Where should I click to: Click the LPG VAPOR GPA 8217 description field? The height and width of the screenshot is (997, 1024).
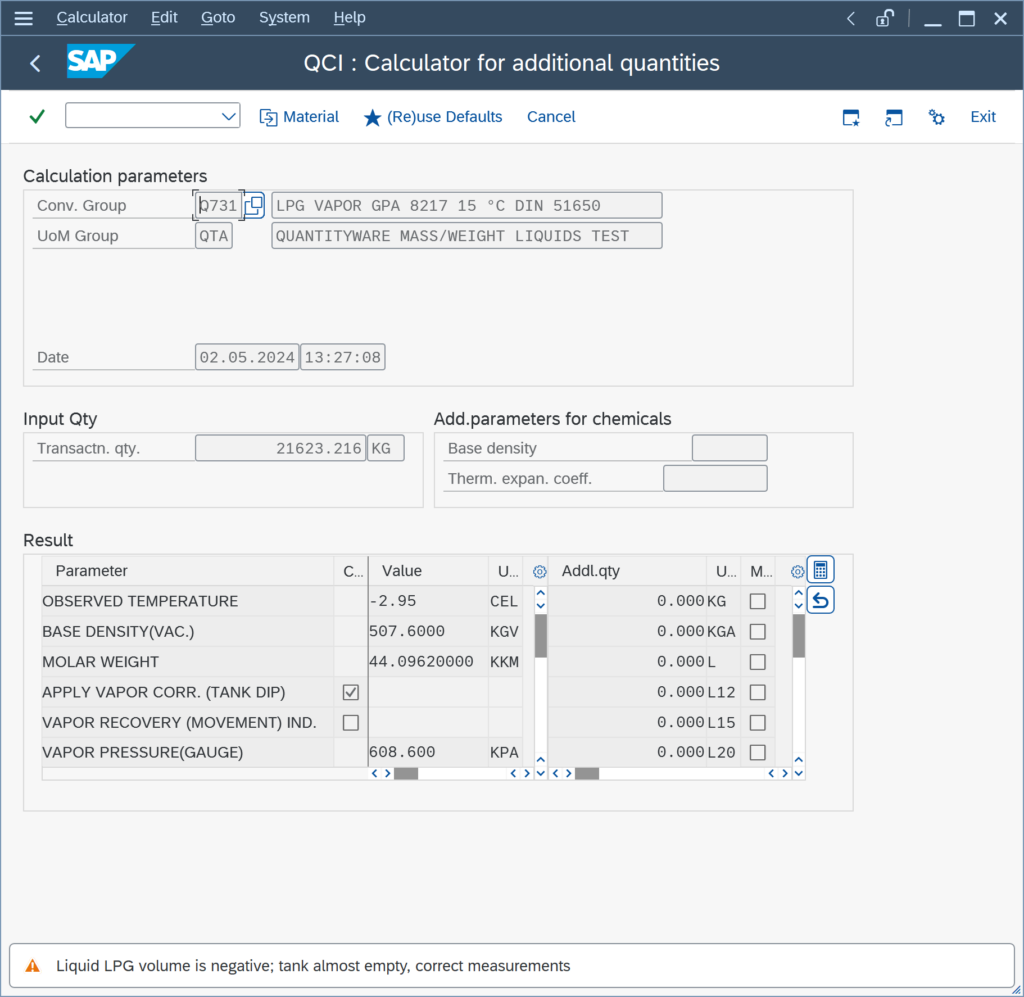point(467,206)
